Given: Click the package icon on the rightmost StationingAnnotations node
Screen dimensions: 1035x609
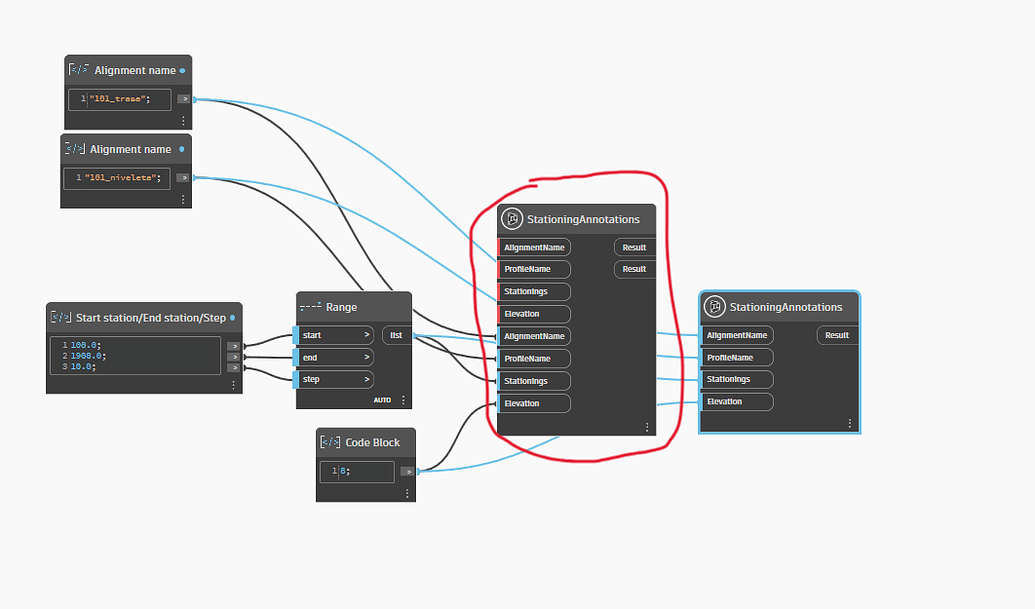Looking at the screenshot, I should point(714,307).
